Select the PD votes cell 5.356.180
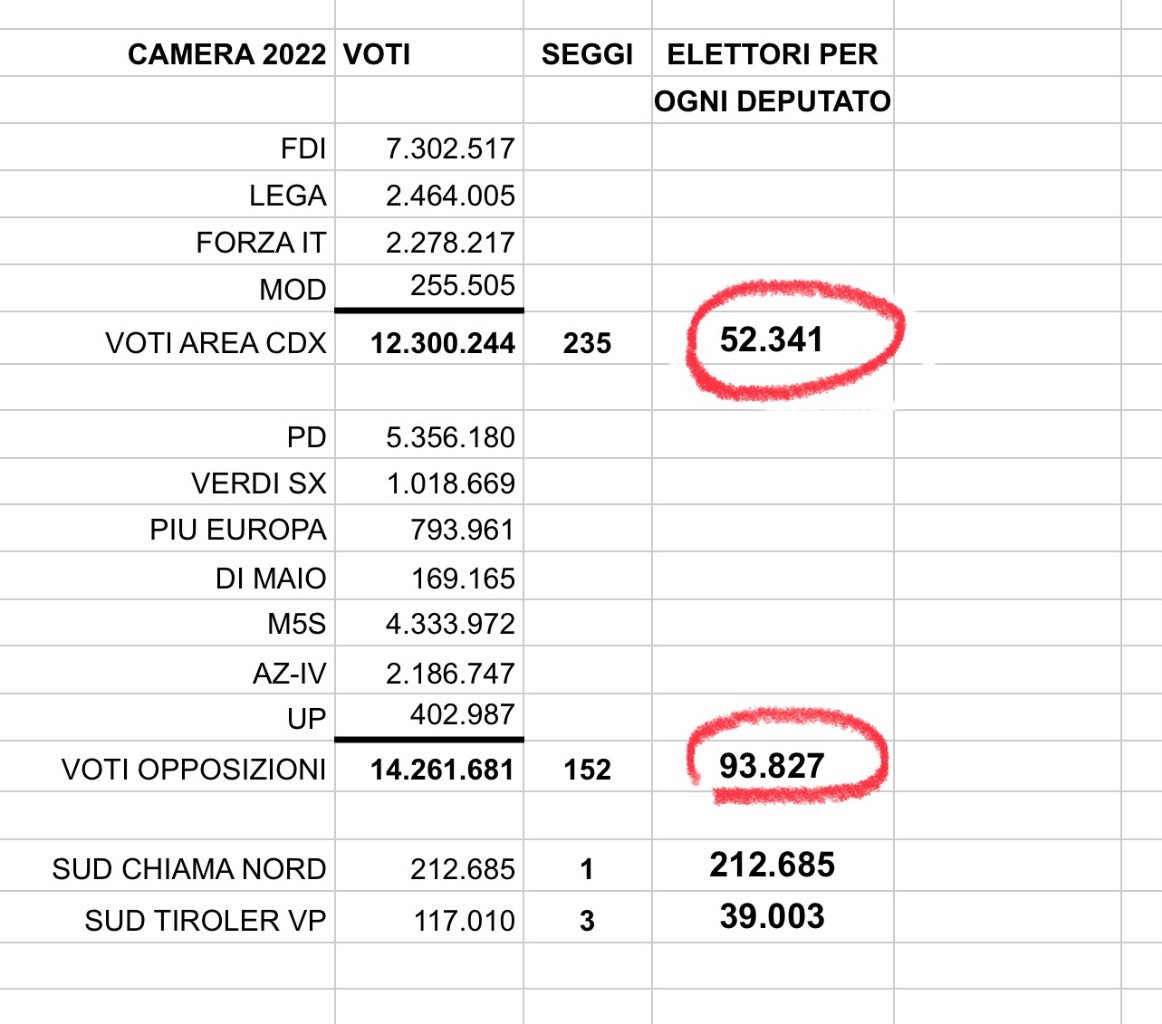1162x1024 pixels. coord(429,435)
